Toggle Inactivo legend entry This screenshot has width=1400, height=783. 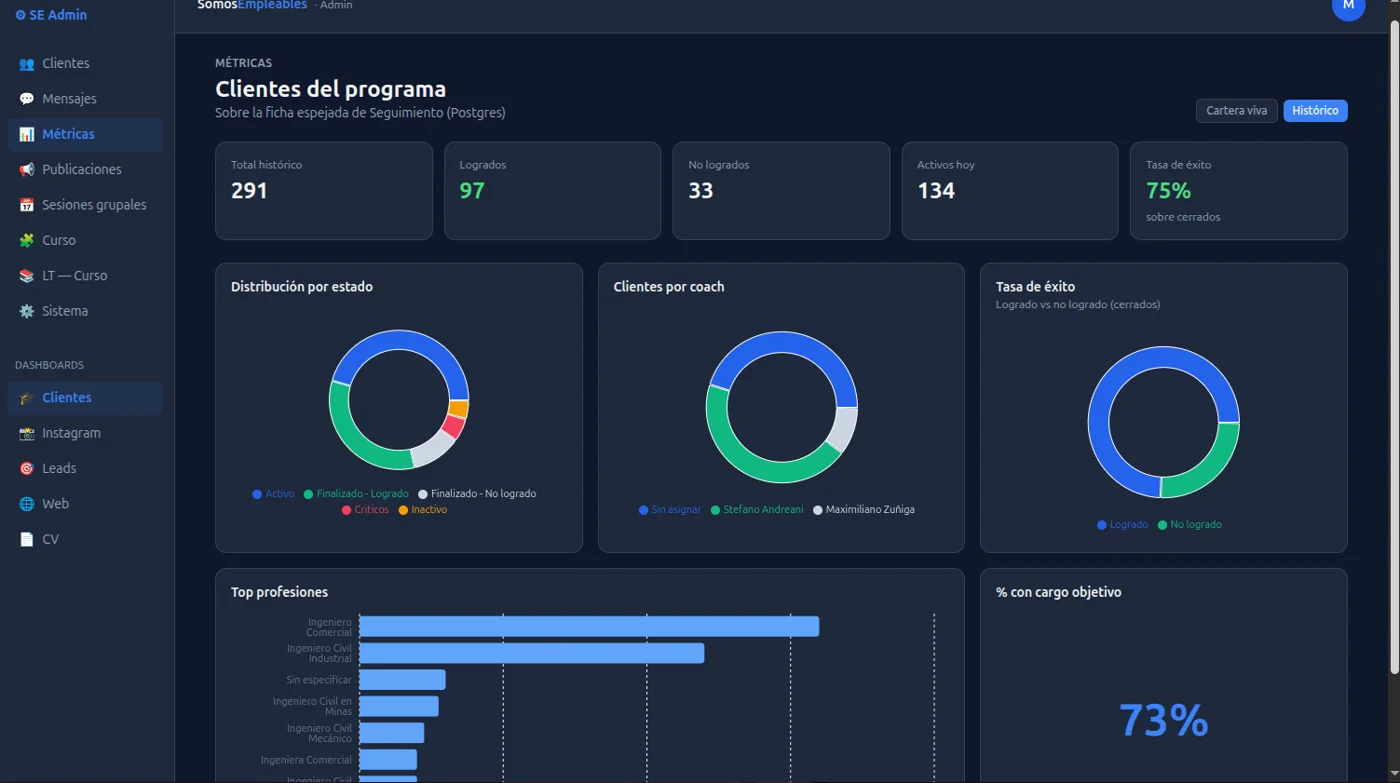[x=423, y=510]
